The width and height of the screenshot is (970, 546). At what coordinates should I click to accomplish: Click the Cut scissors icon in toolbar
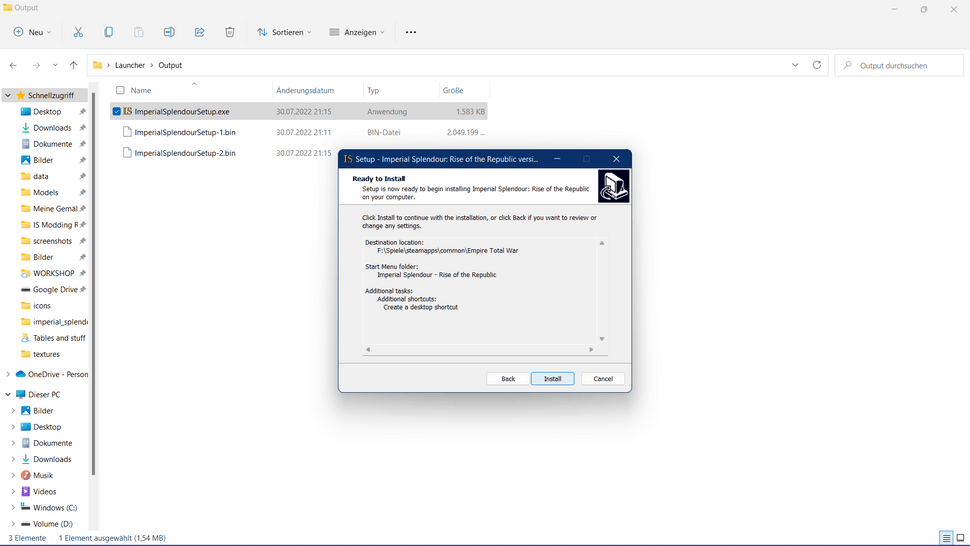78,32
